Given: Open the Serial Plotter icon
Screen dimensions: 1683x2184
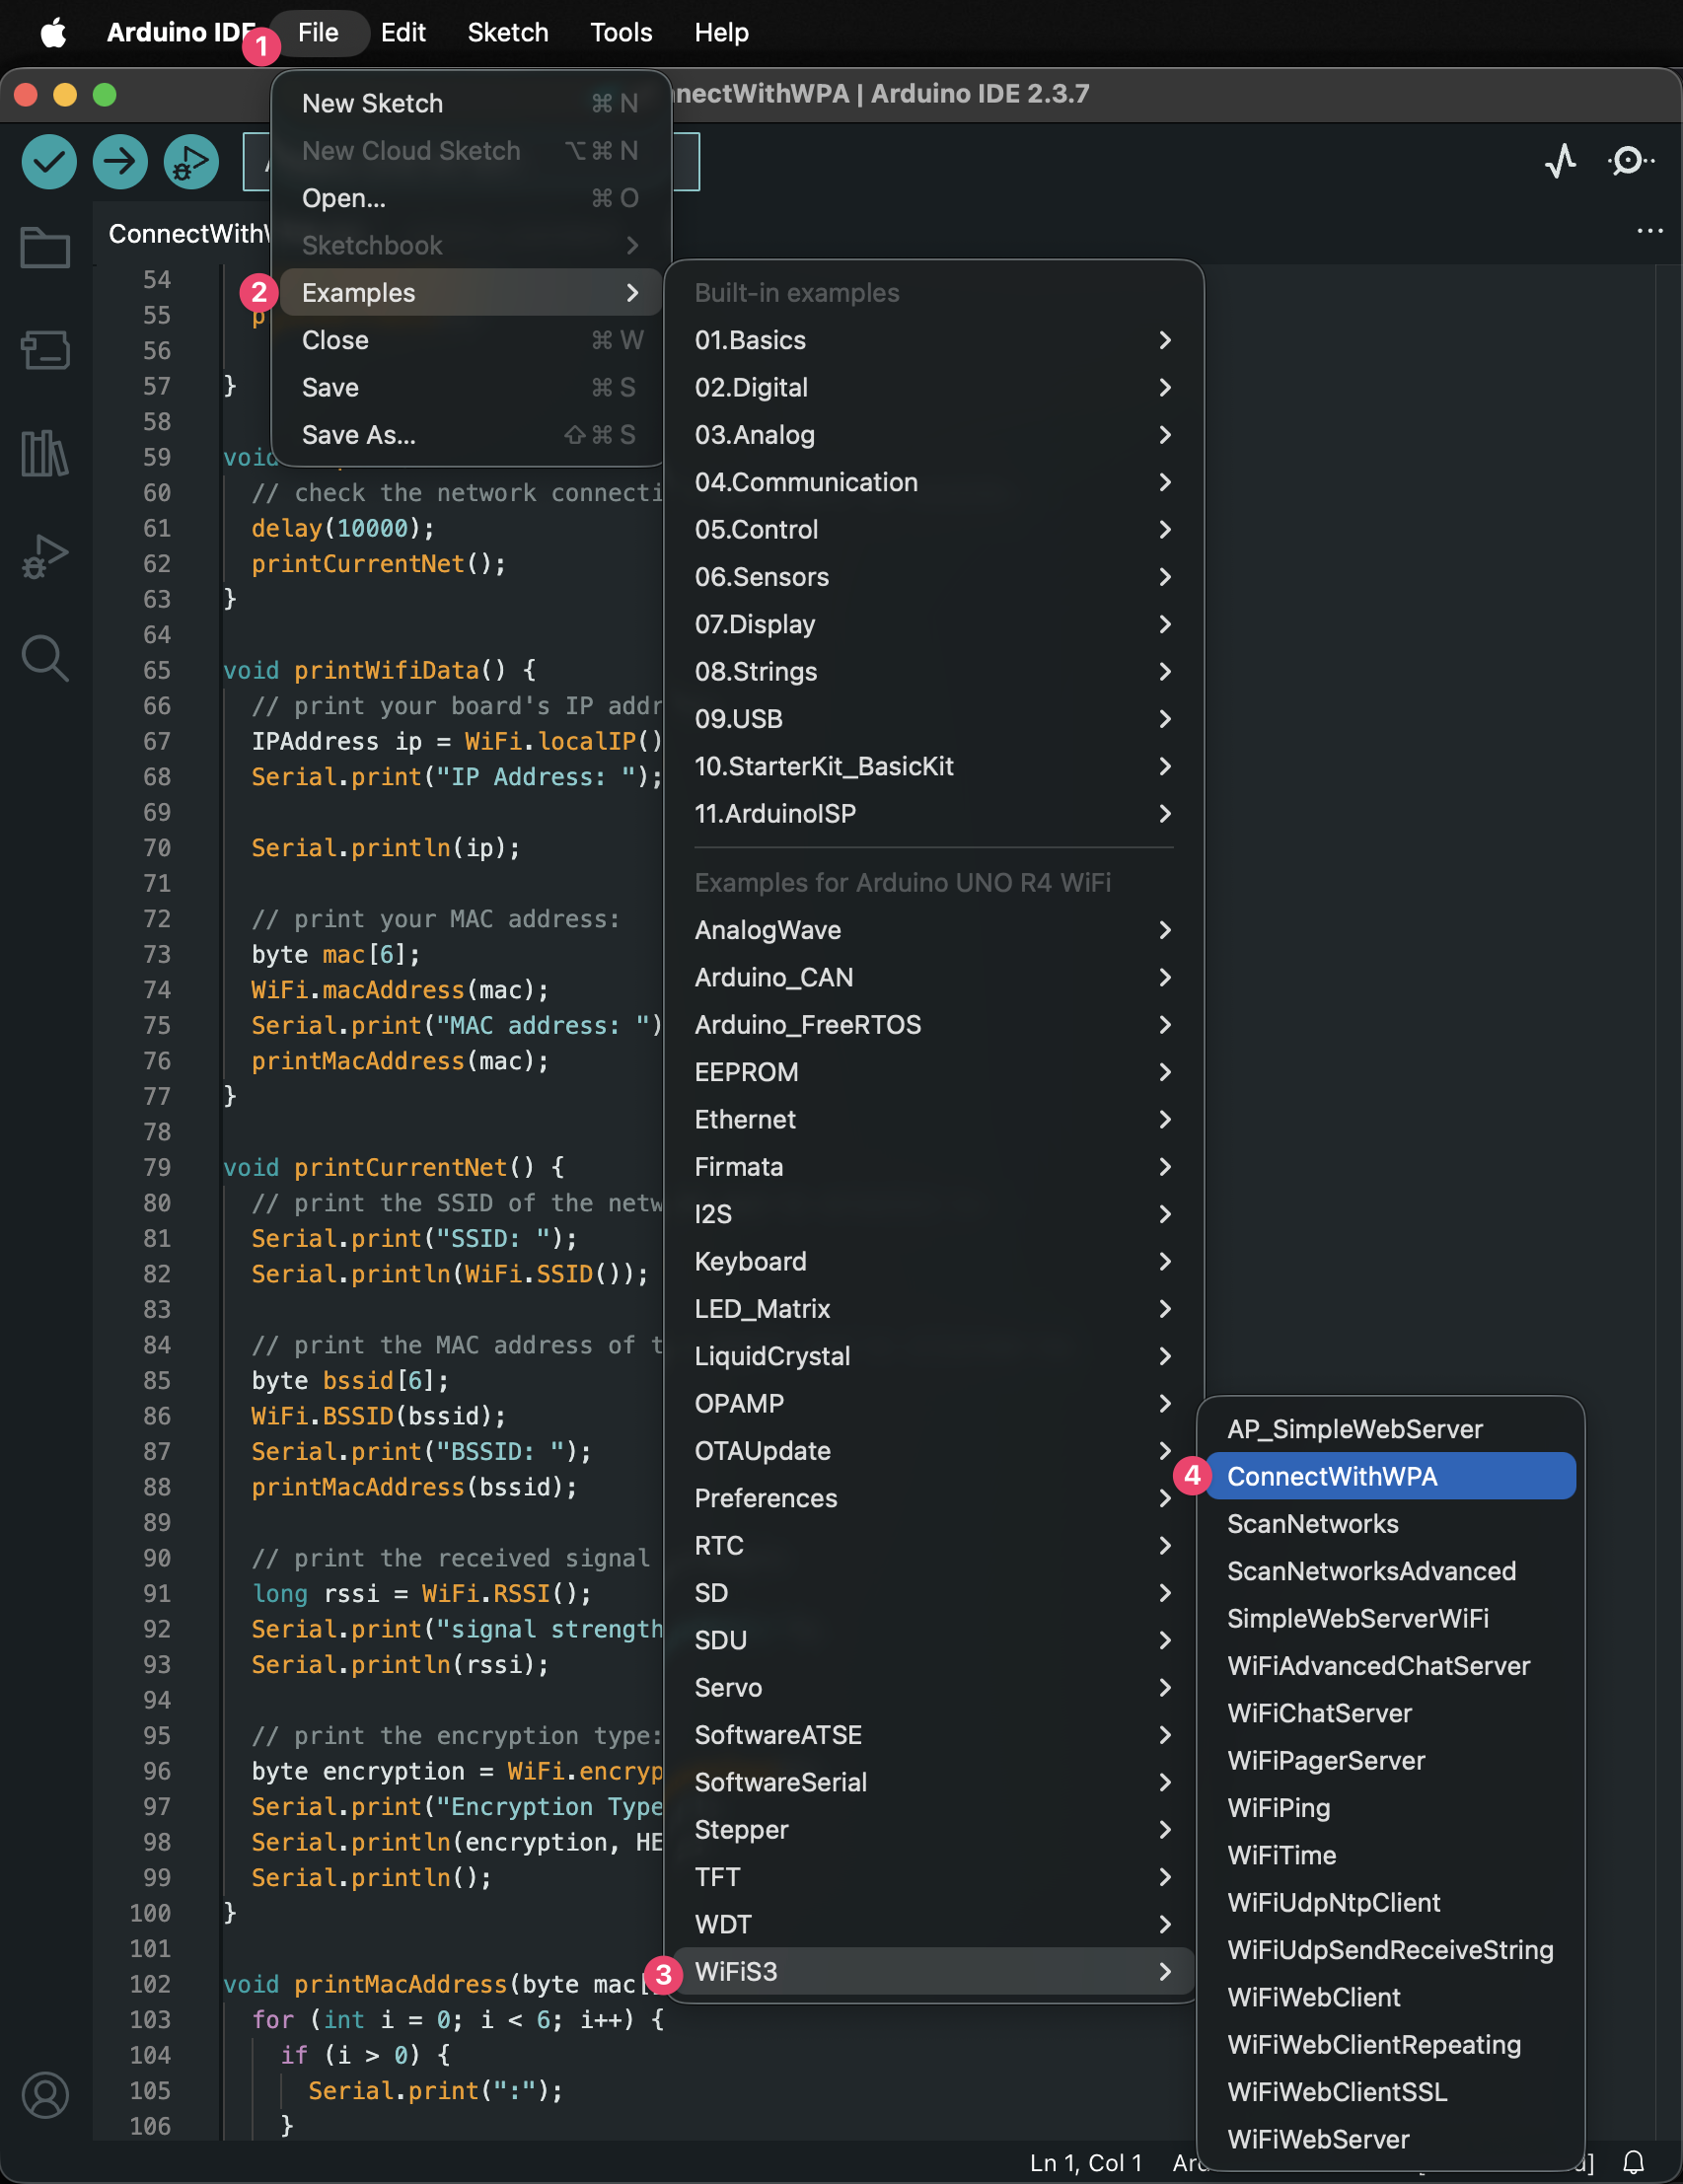Looking at the screenshot, I should (1562, 161).
